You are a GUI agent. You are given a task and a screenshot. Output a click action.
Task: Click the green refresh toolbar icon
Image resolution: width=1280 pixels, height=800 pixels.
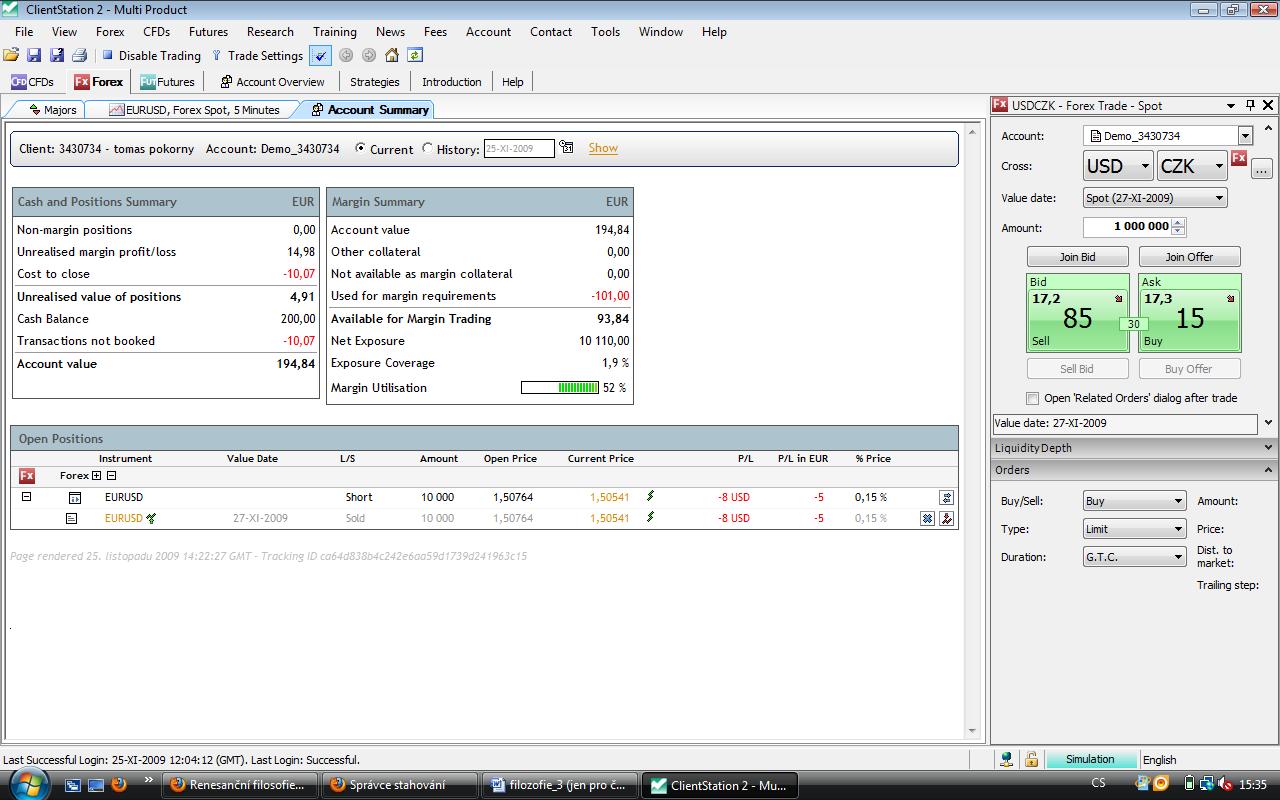tap(415, 55)
